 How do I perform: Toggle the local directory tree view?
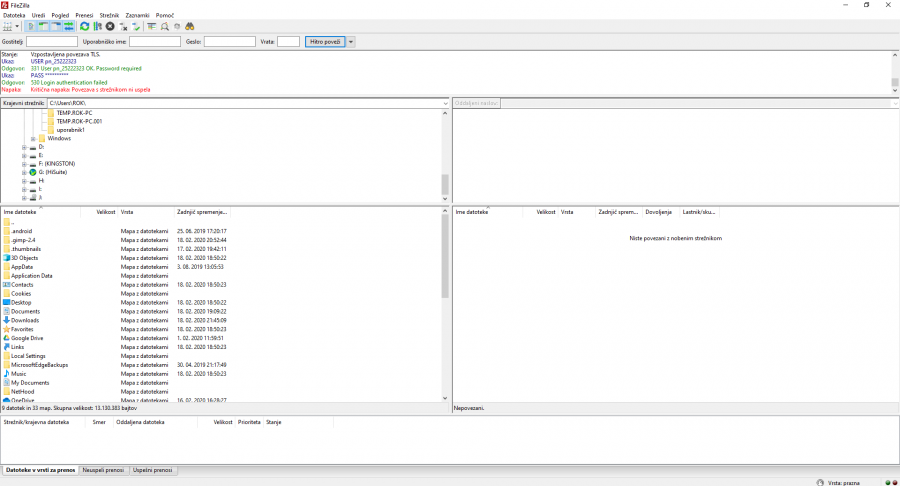[44, 26]
